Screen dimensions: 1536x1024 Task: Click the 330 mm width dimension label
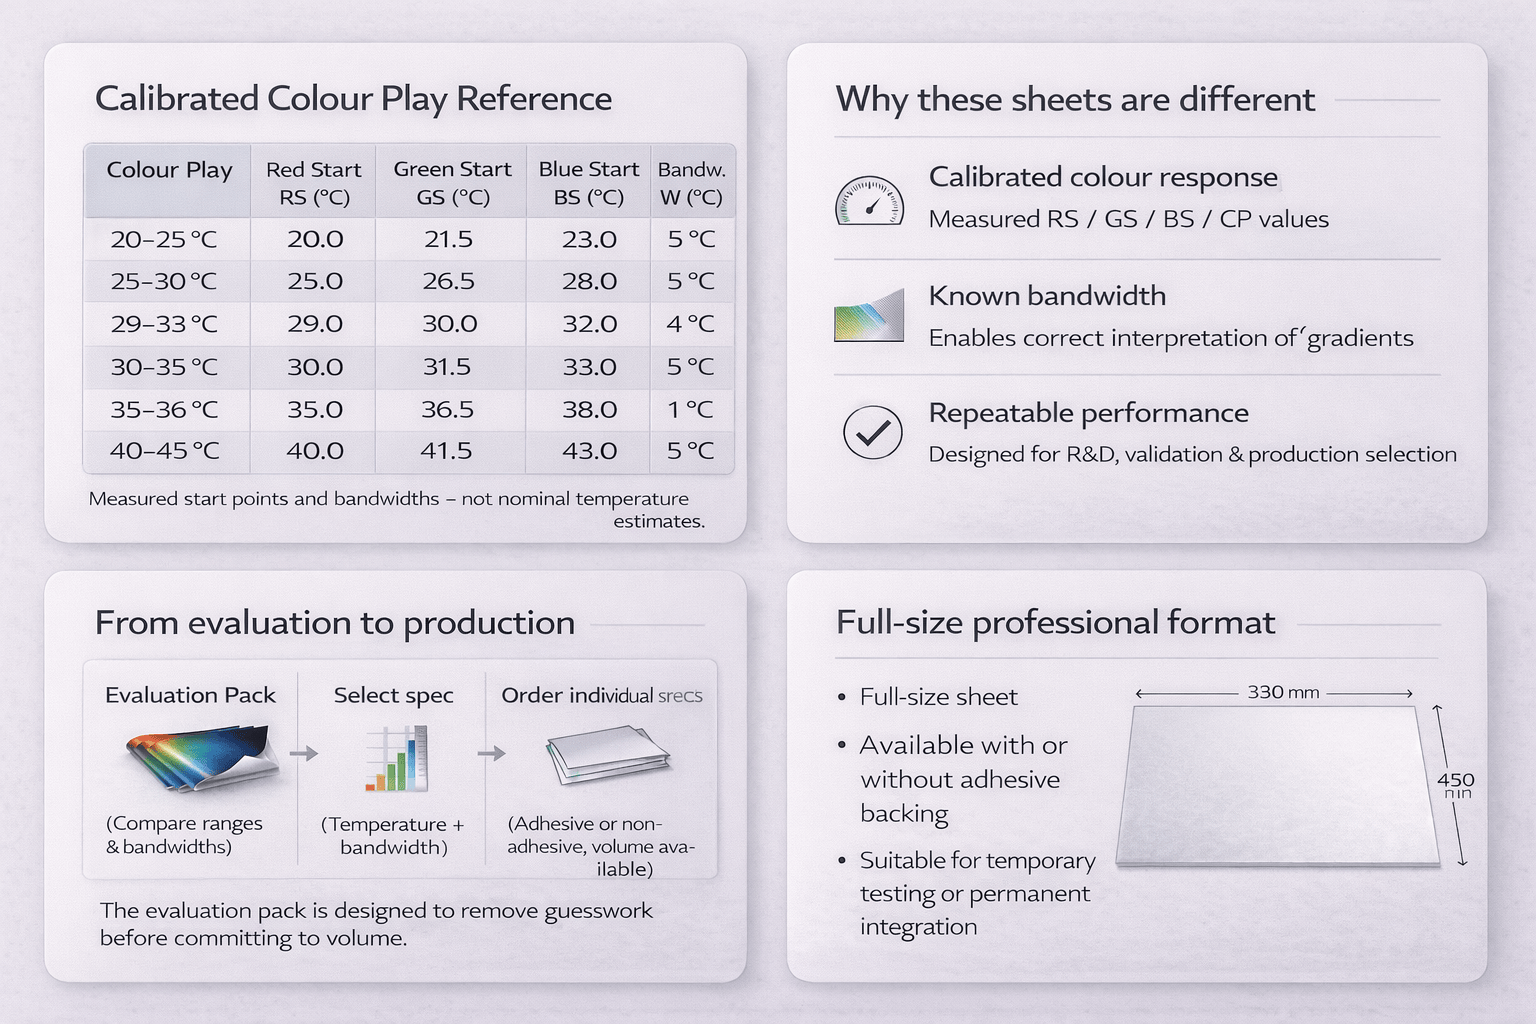1283,692
